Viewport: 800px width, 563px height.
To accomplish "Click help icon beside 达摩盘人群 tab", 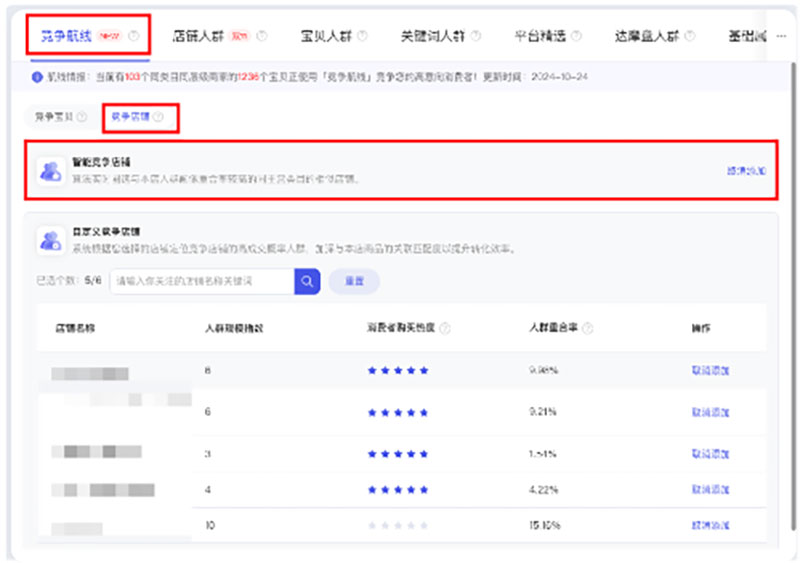I will coord(690,36).
